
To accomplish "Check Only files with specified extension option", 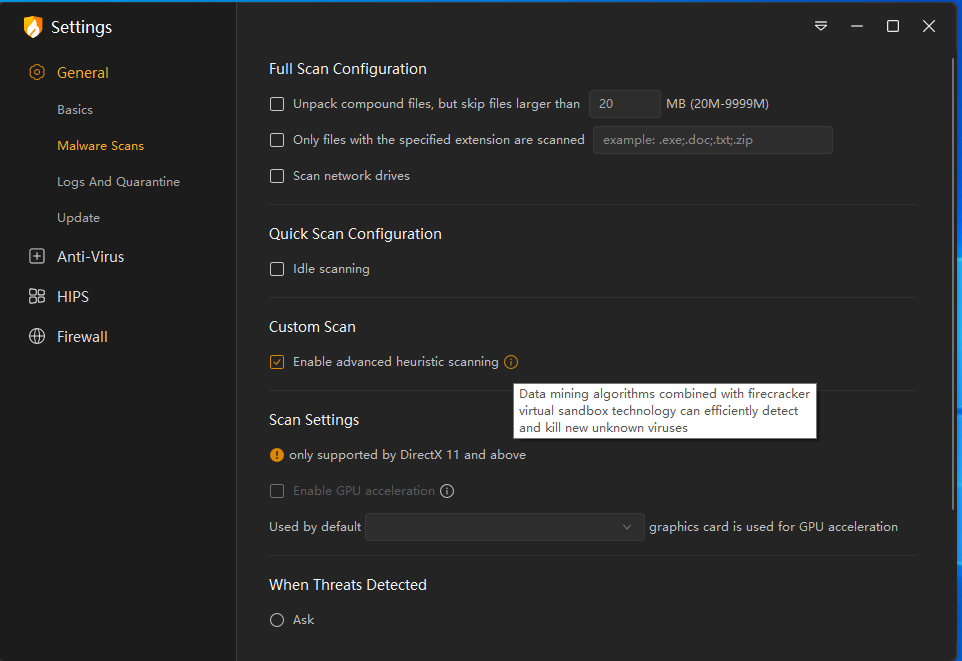I will tap(277, 140).
